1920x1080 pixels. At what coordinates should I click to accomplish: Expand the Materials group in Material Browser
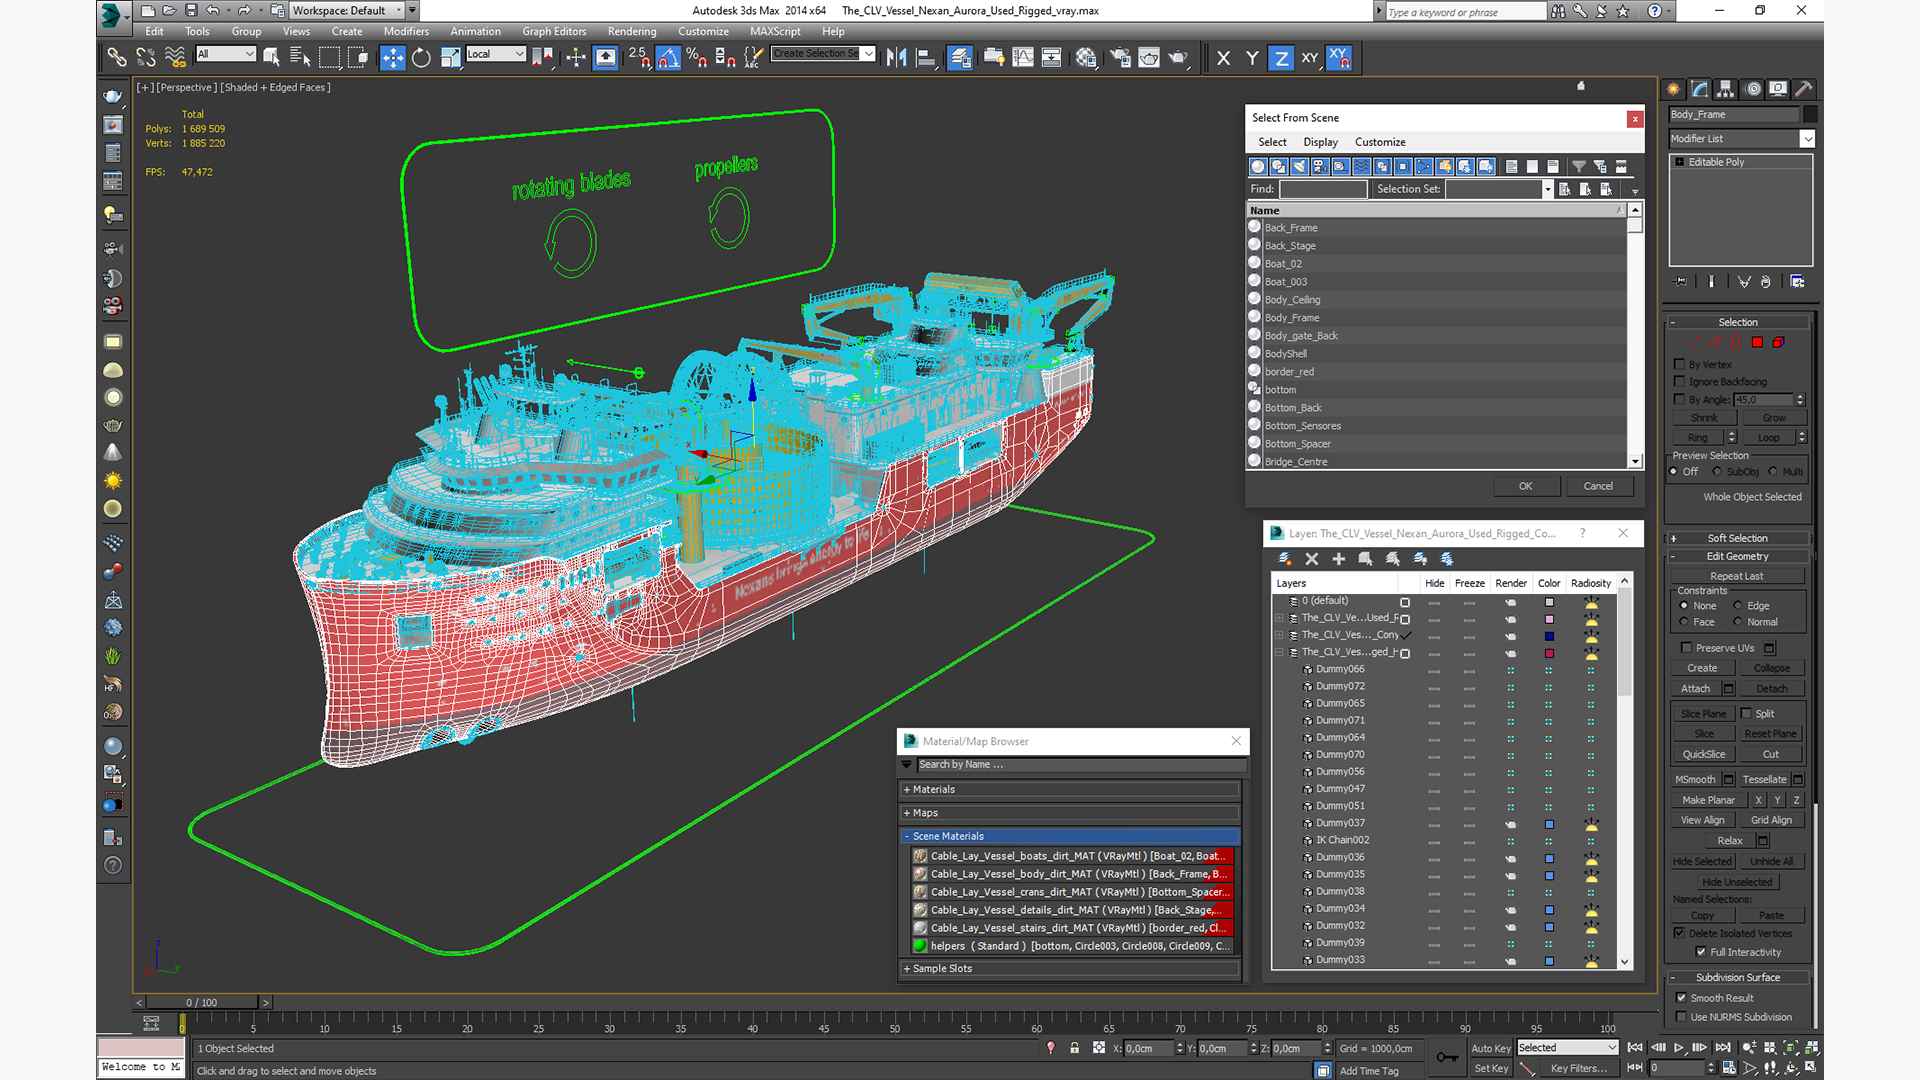1070,790
